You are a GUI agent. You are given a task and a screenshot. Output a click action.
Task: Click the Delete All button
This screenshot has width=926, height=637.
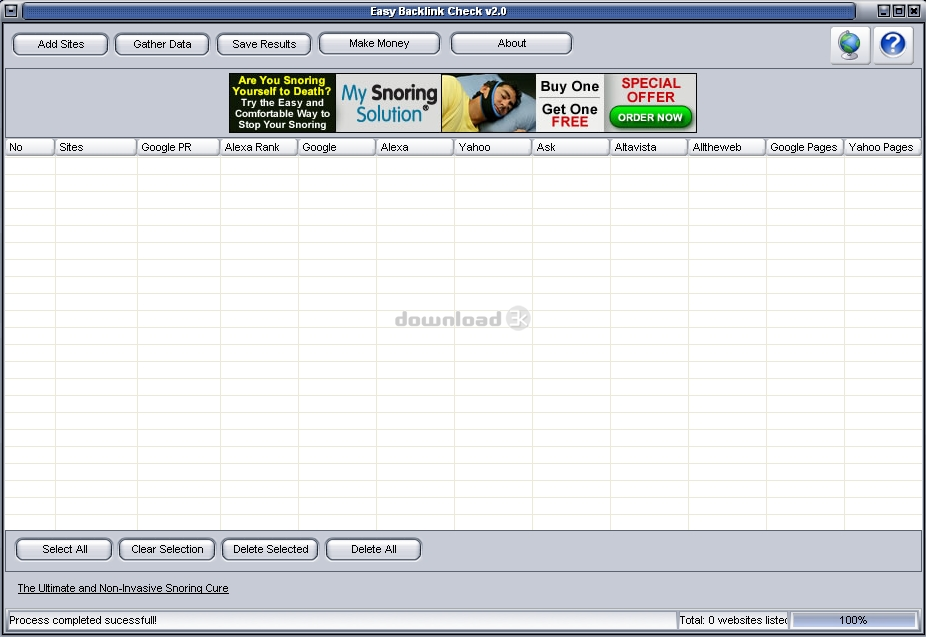(374, 549)
